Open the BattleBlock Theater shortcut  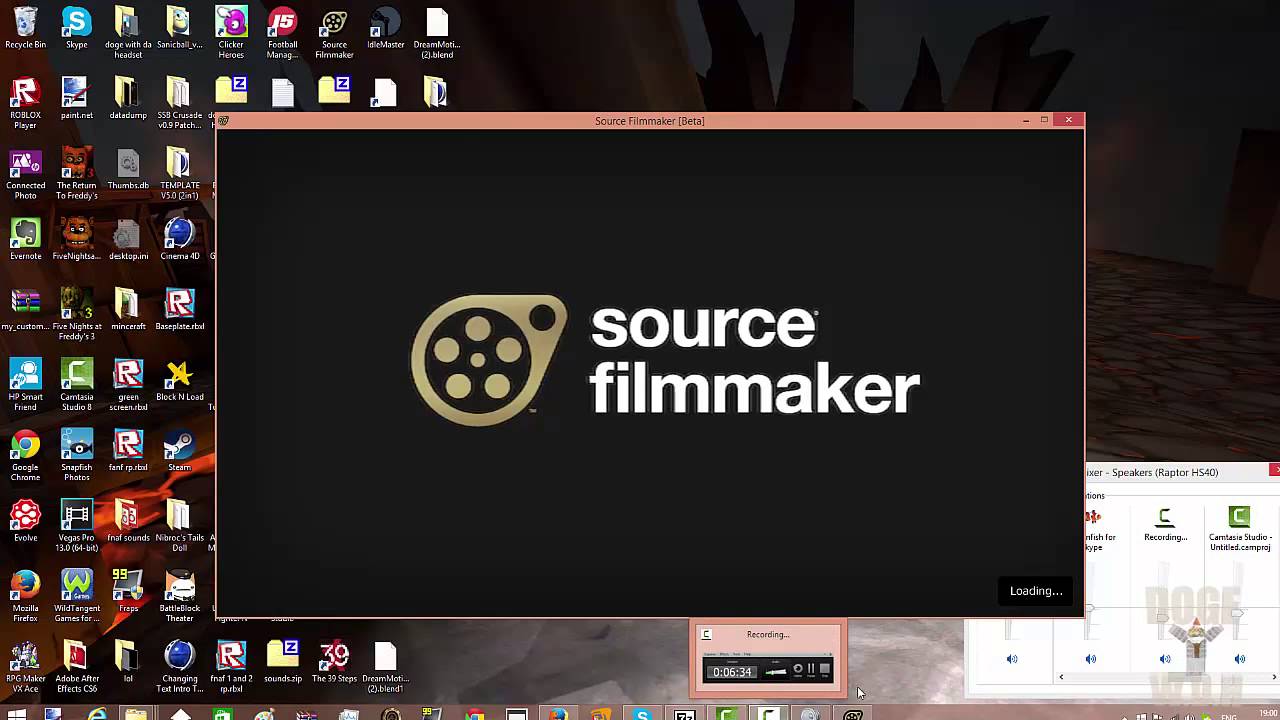click(x=179, y=596)
